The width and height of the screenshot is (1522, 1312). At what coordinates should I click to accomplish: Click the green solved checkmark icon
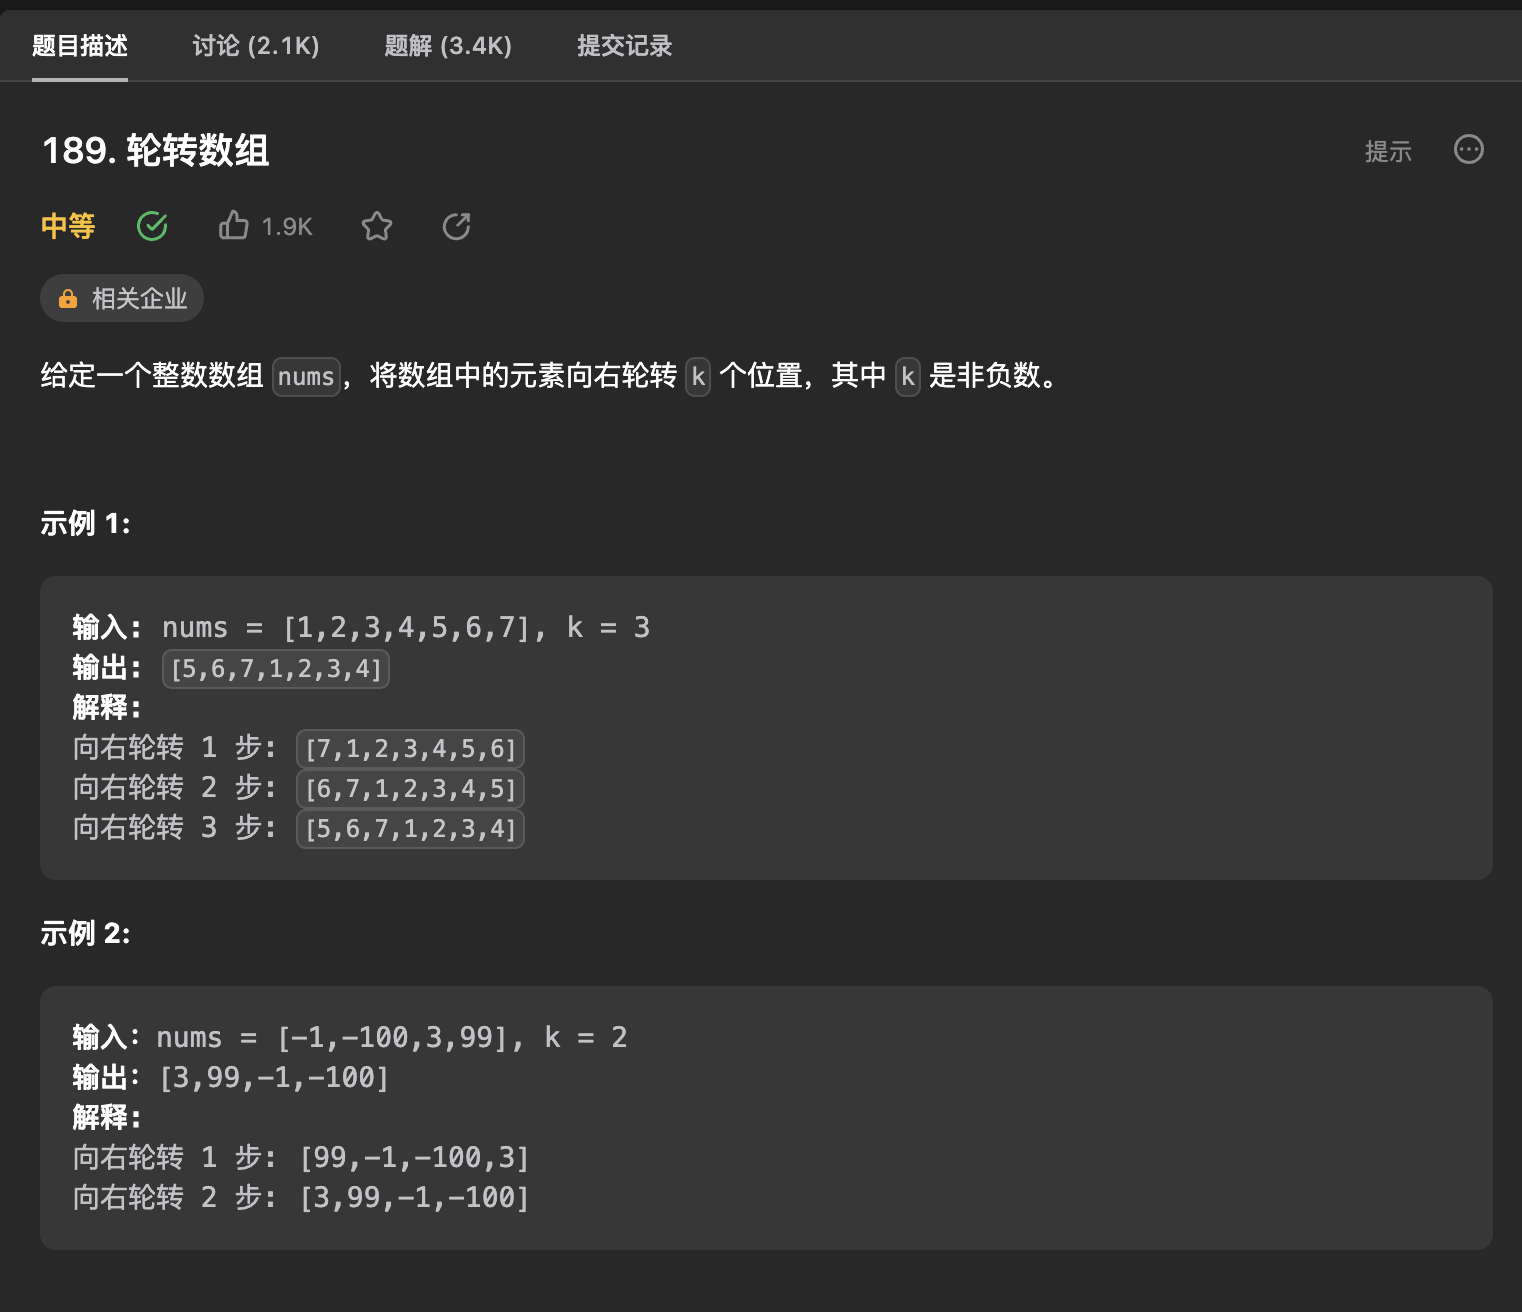point(151,226)
